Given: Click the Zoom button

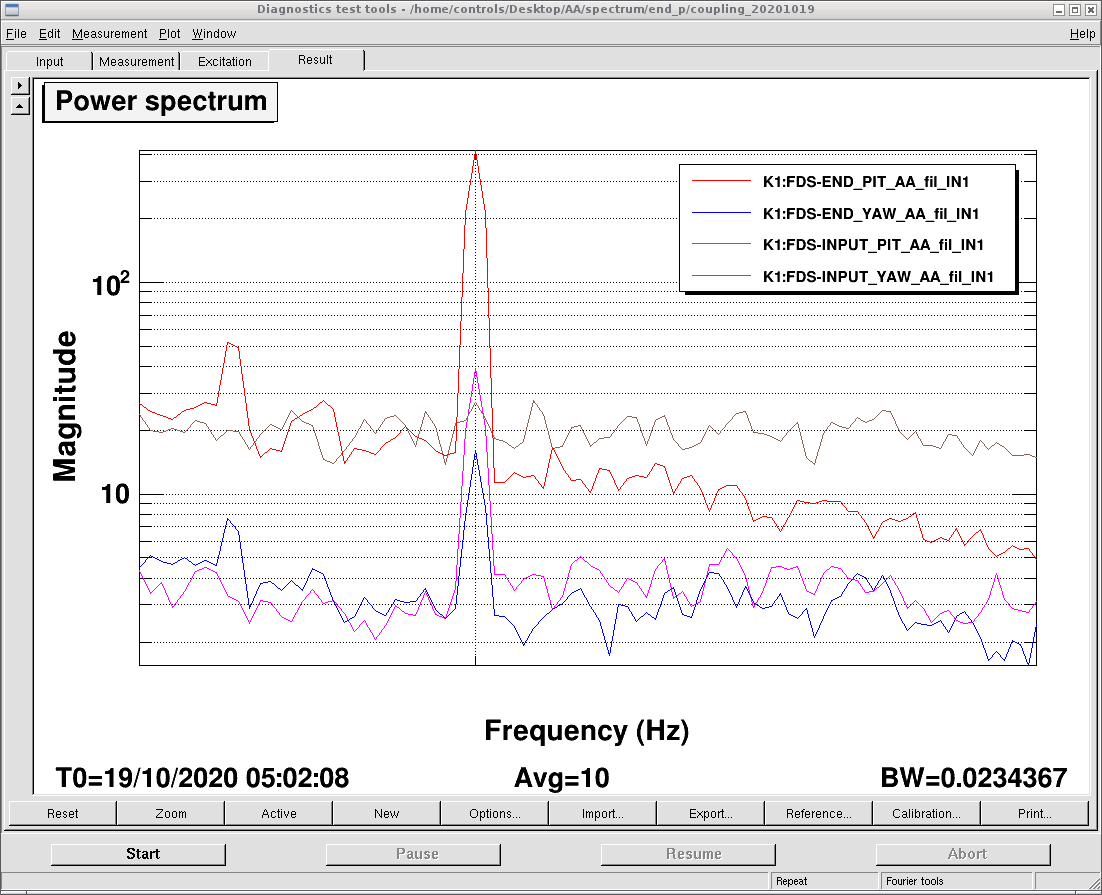Looking at the screenshot, I should [x=171, y=813].
